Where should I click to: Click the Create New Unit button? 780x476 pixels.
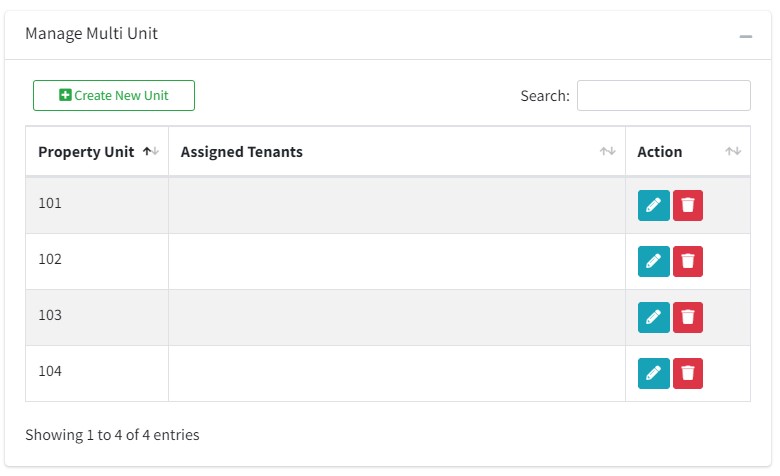click(x=114, y=95)
